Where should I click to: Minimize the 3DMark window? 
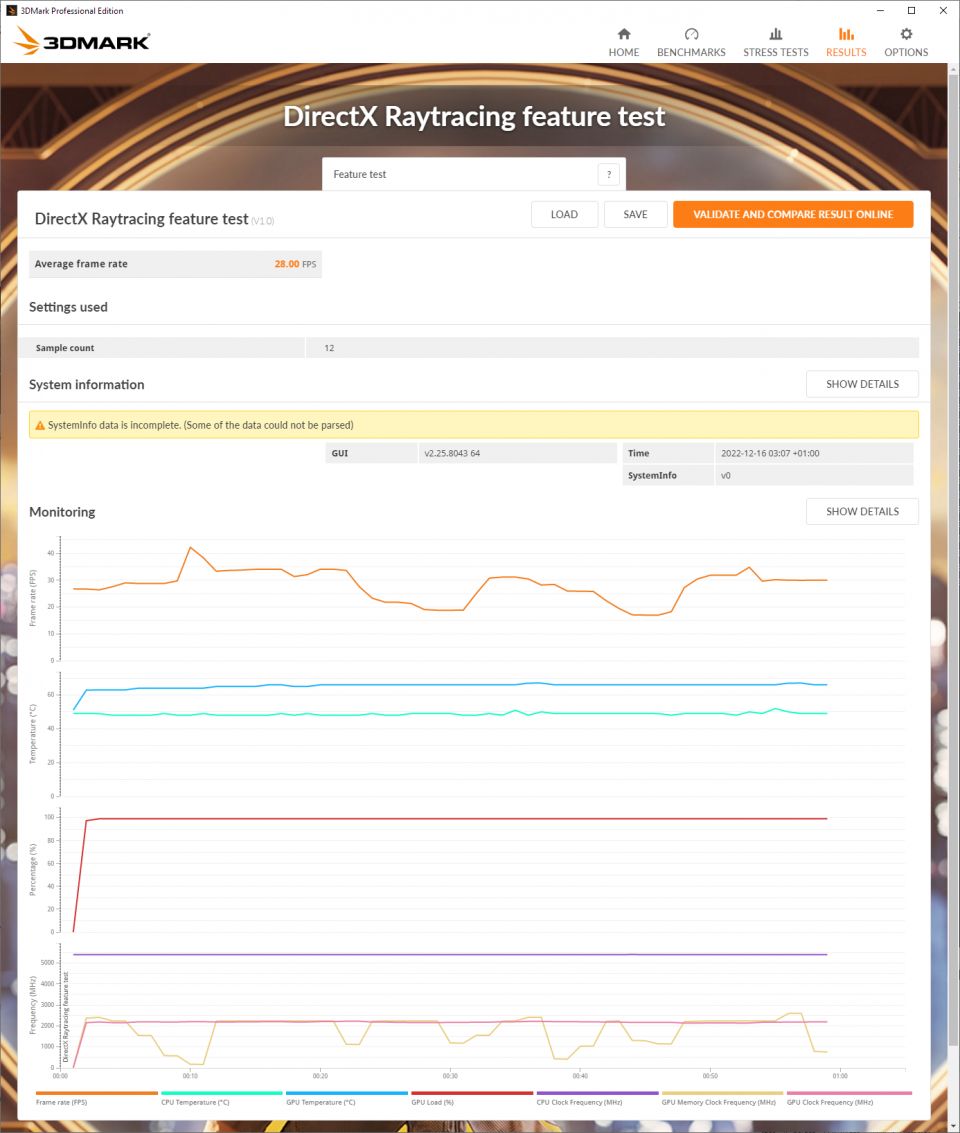point(881,10)
